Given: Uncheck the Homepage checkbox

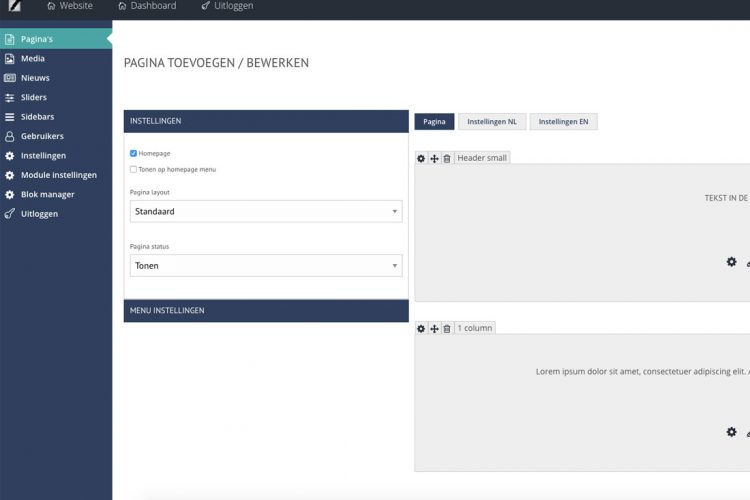Looking at the screenshot, I should click(134, 153).
